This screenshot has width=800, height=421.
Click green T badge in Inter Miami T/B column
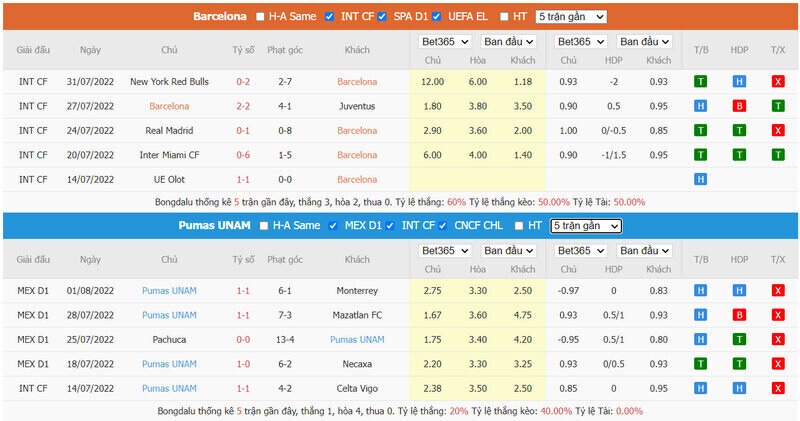pos(701,155)
